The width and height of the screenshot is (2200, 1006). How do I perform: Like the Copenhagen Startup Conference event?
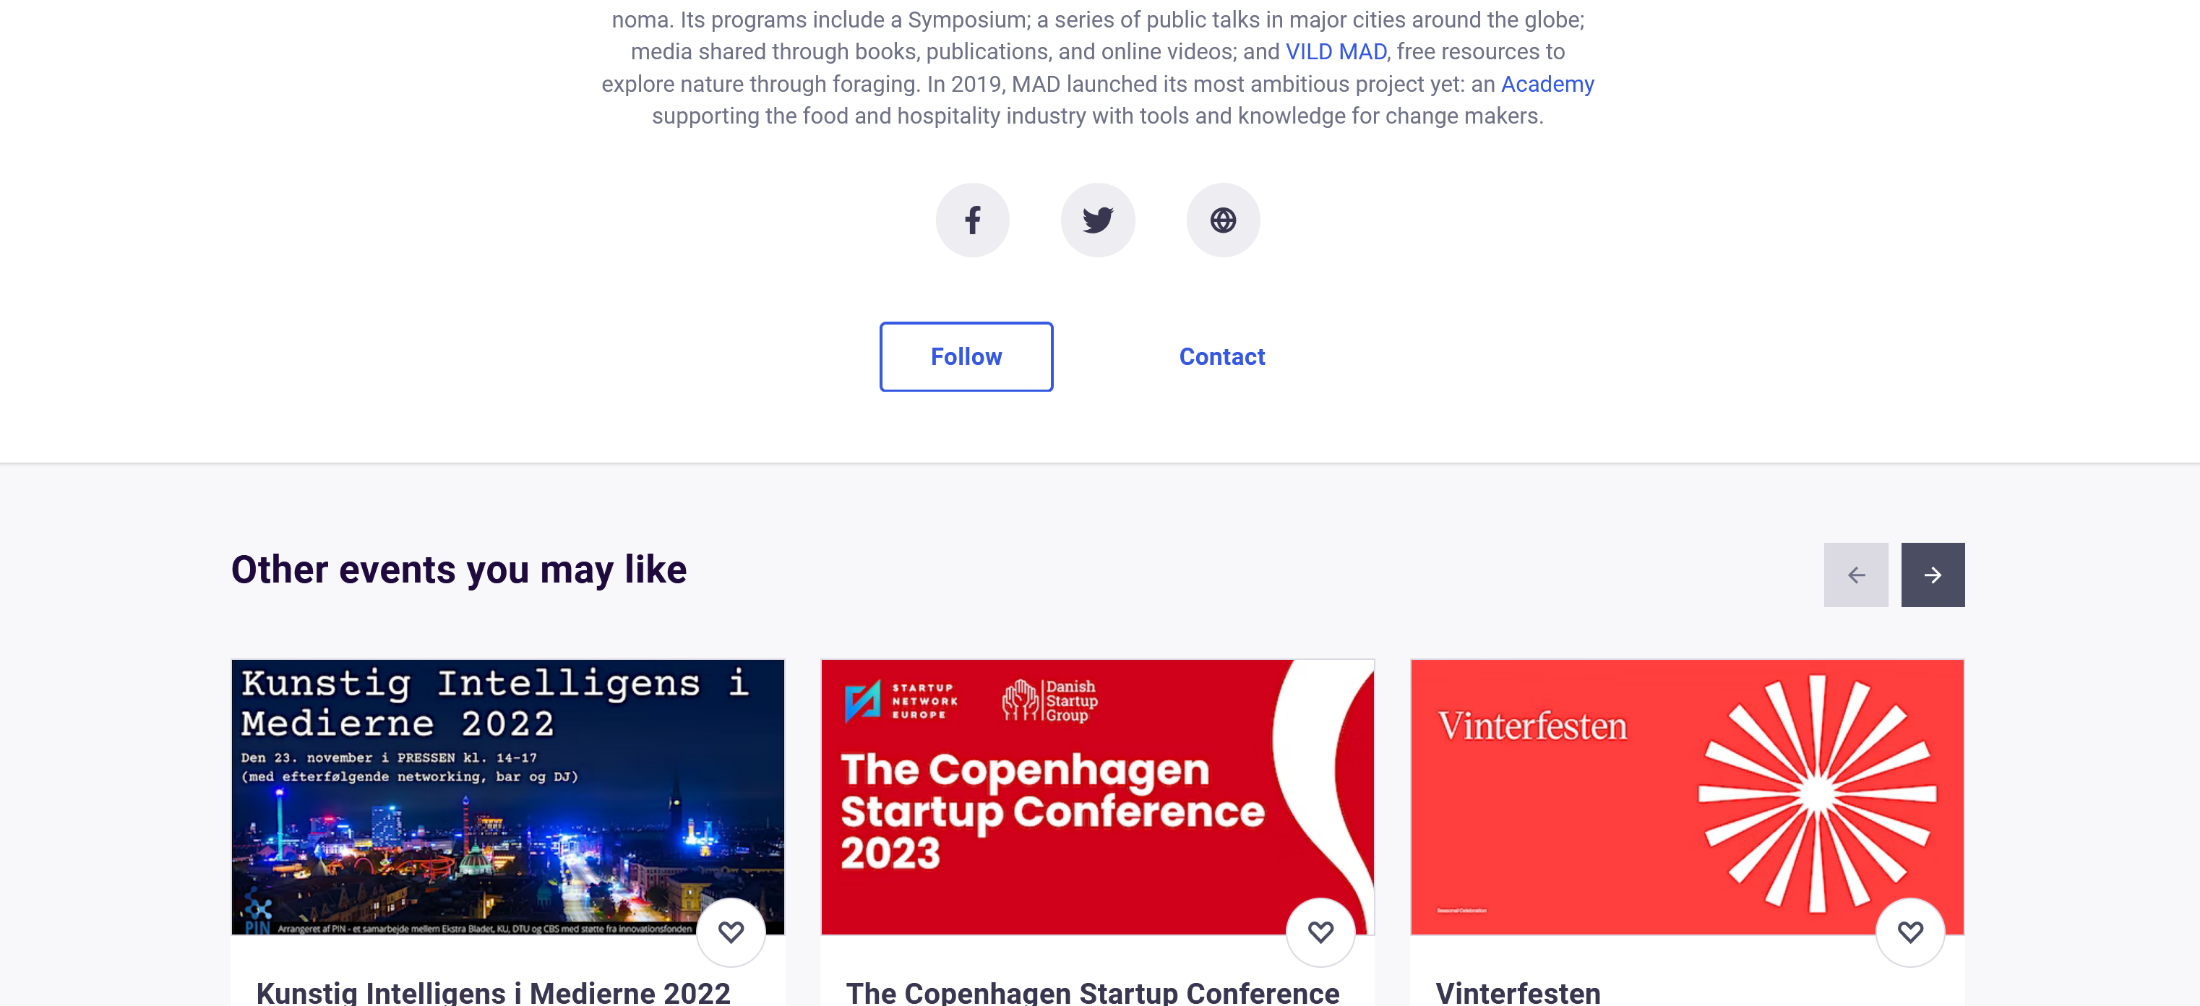tap(1320, 932)
